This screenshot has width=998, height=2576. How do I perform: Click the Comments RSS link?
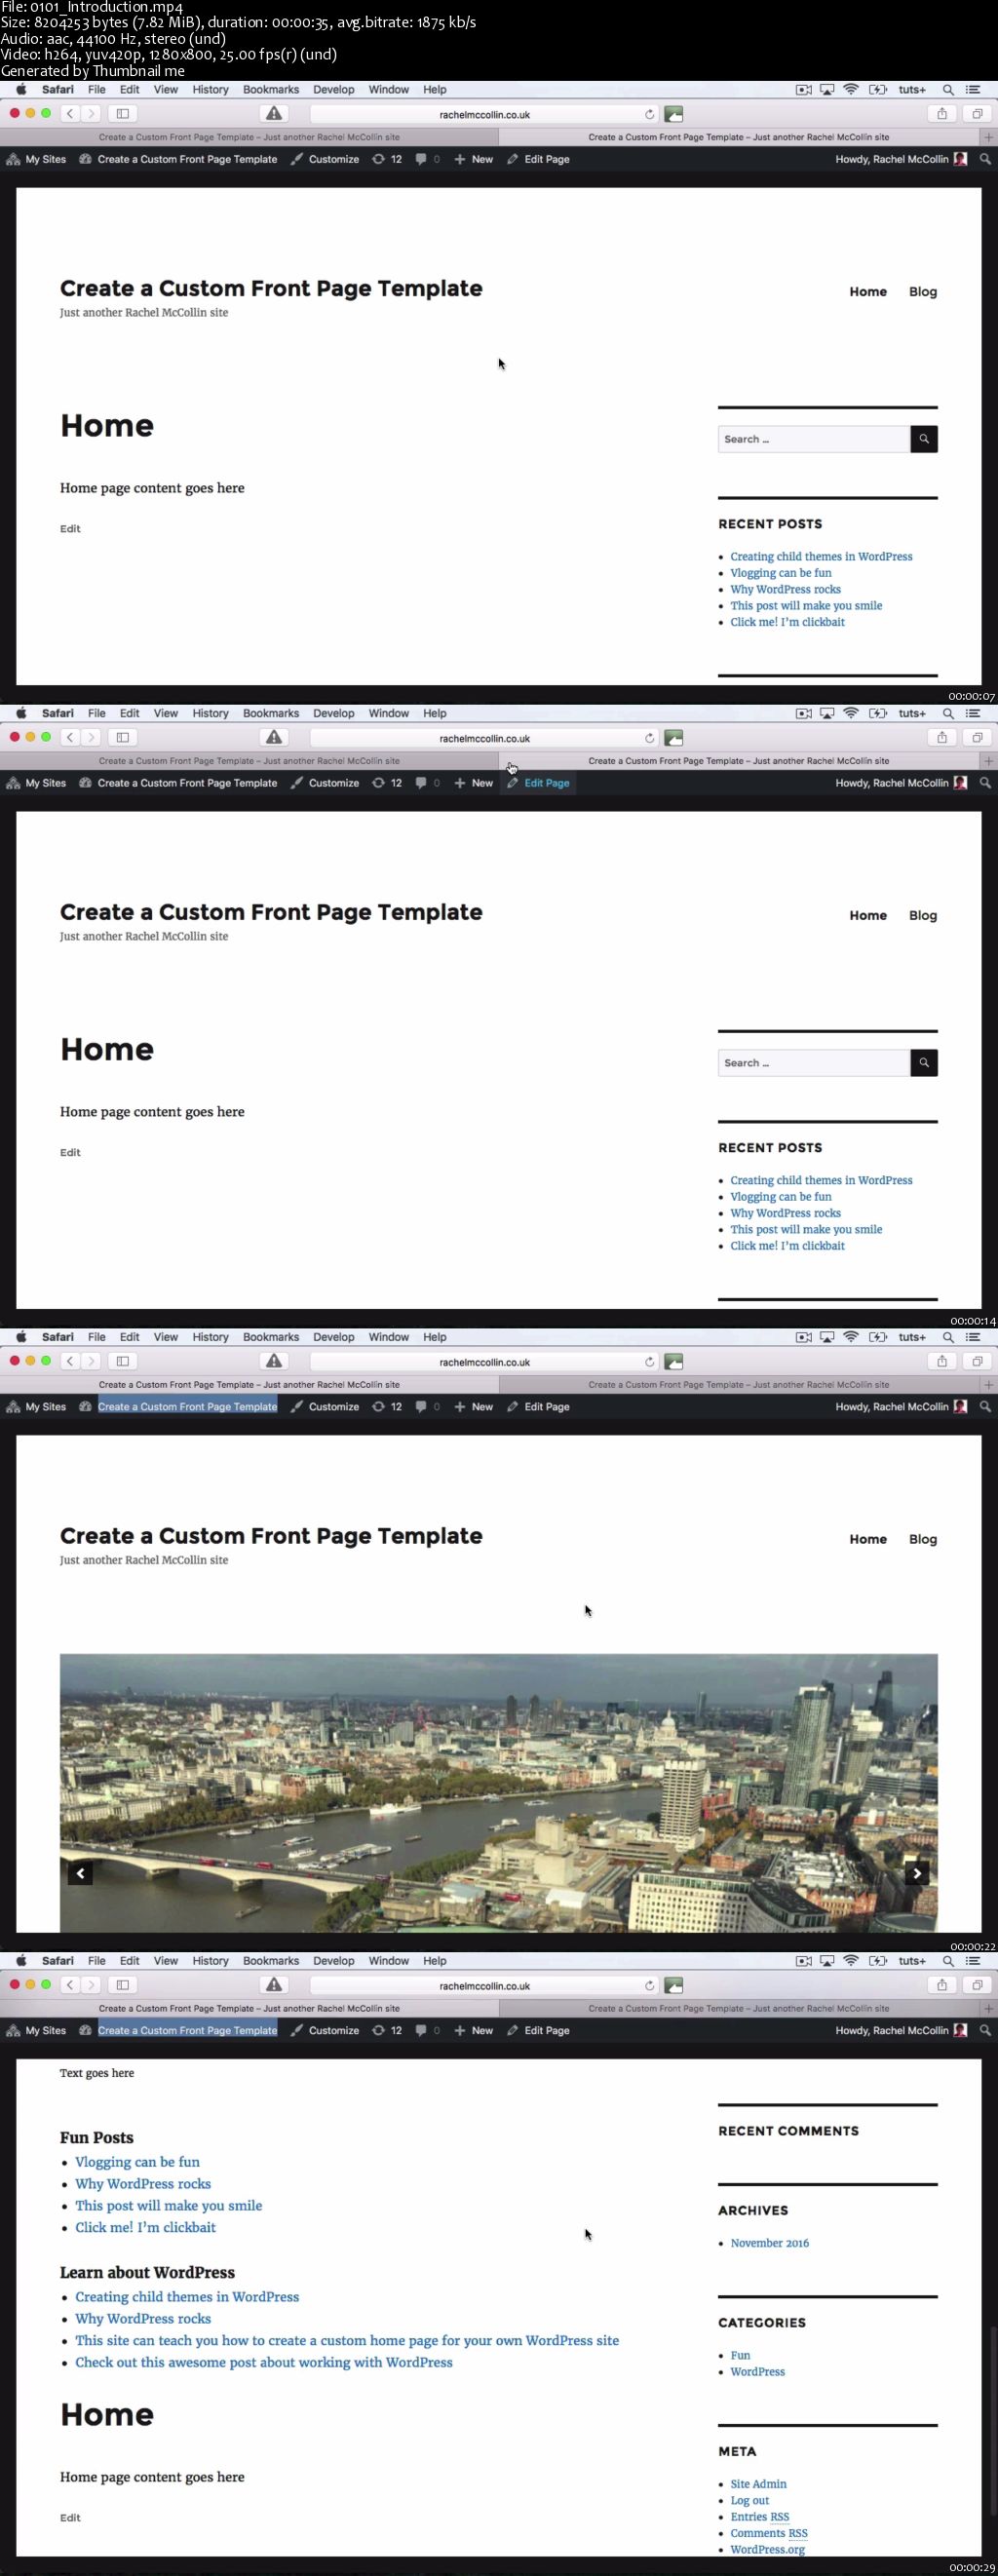(768, 2533)
